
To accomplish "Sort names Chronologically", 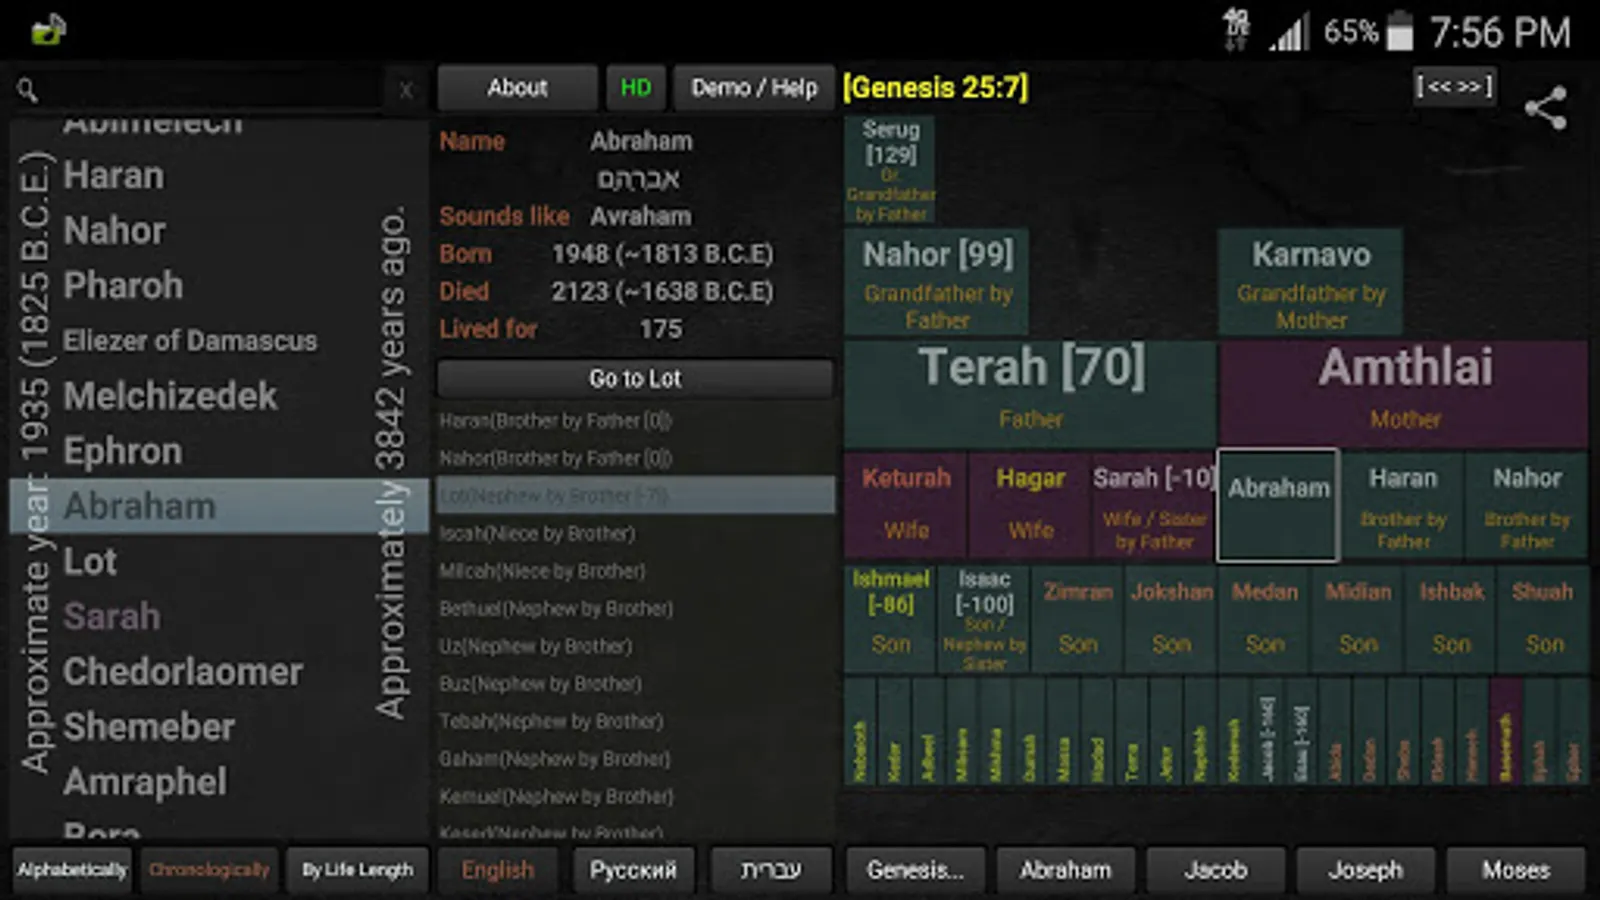I will [209, 870].
